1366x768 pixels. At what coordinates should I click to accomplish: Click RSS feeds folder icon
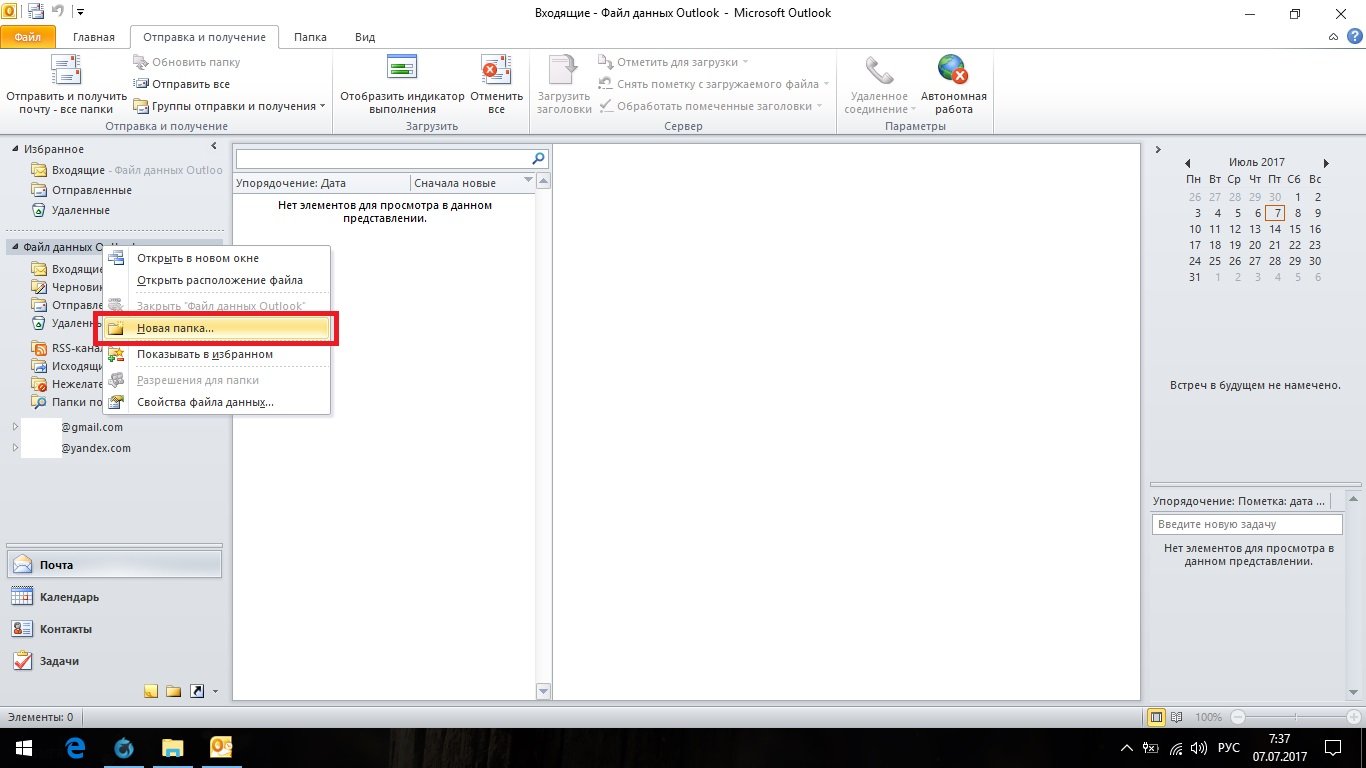pyautogui.click(x=39, y=349)
